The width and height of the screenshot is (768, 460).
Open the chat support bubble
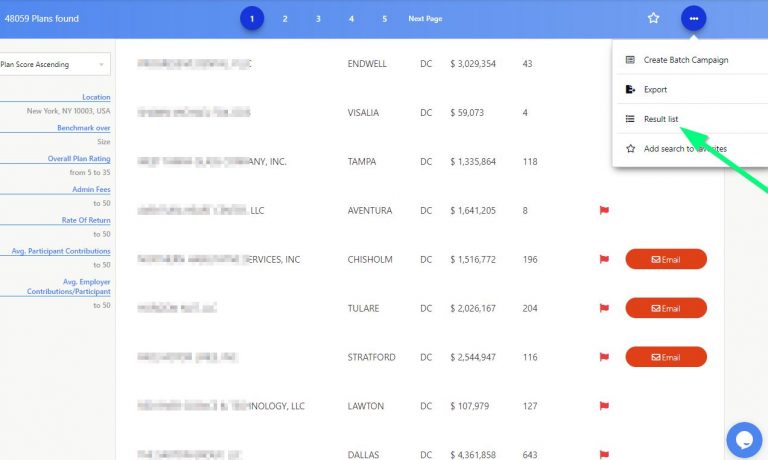[744, 439]
